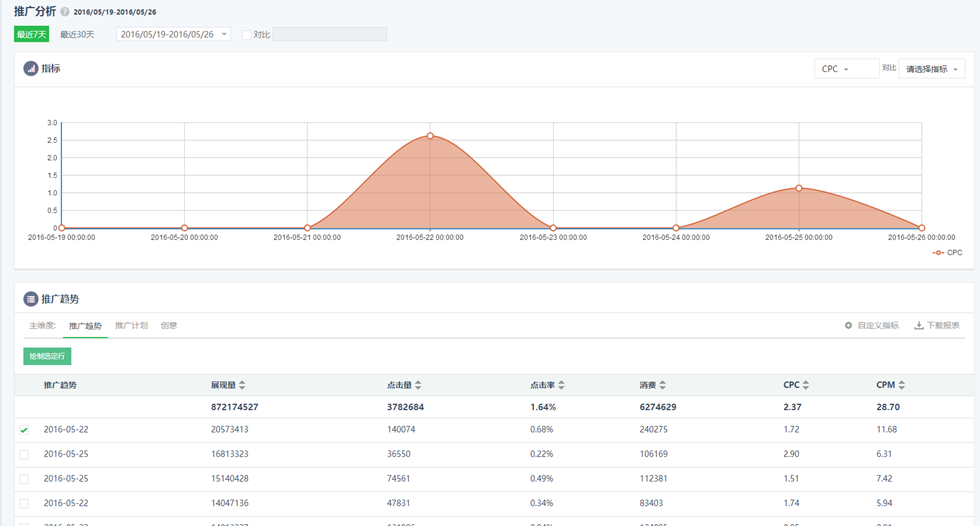This screenshot has height=526, width=980.
Task: Select the 最近30天 time range
Action: (77, 34)
